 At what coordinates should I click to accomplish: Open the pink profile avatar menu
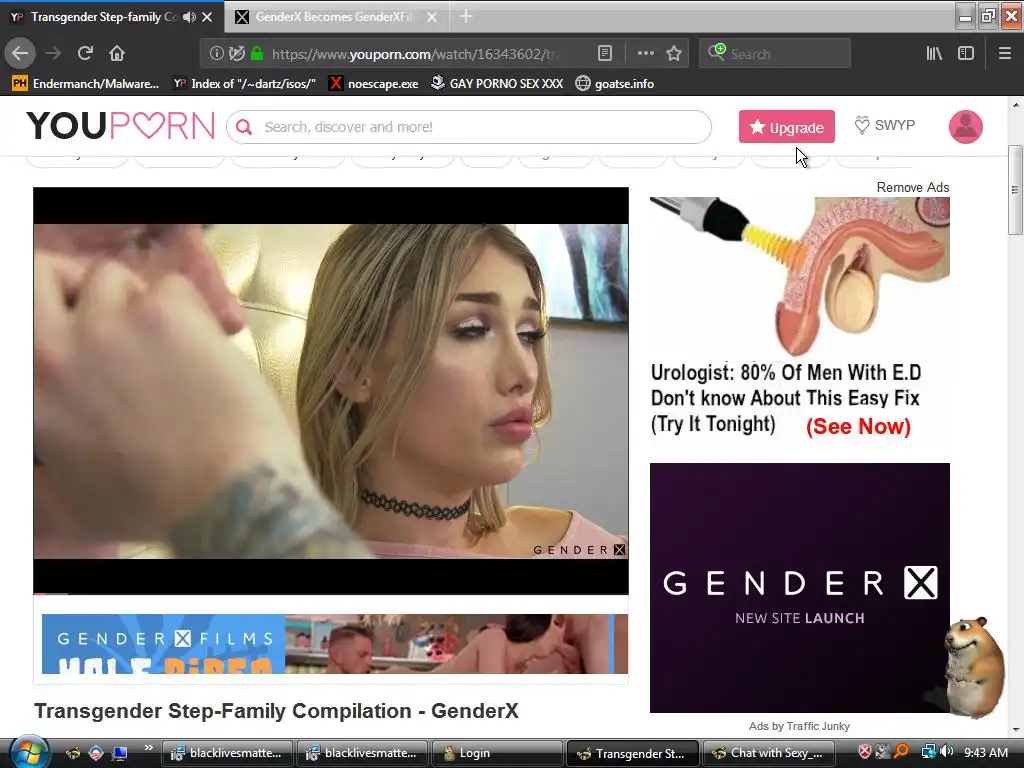(x=965, y=127)
